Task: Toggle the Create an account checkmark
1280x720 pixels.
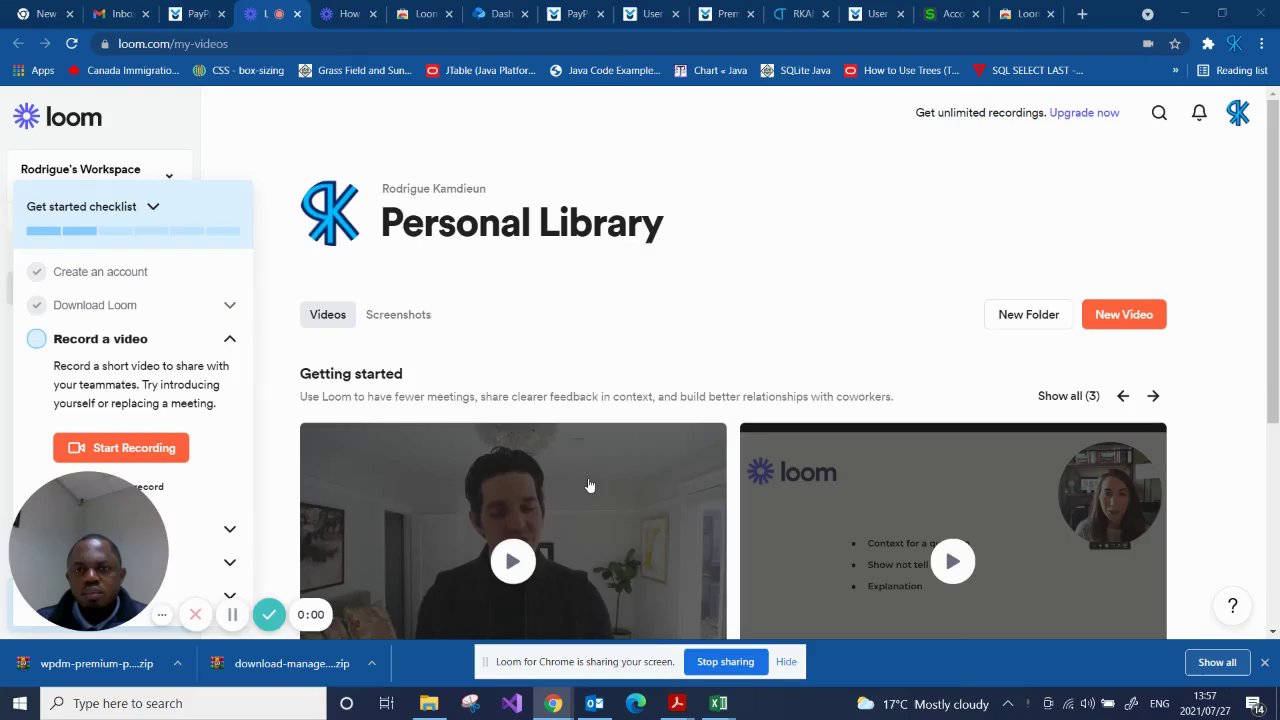Action: tap(37, 272)
